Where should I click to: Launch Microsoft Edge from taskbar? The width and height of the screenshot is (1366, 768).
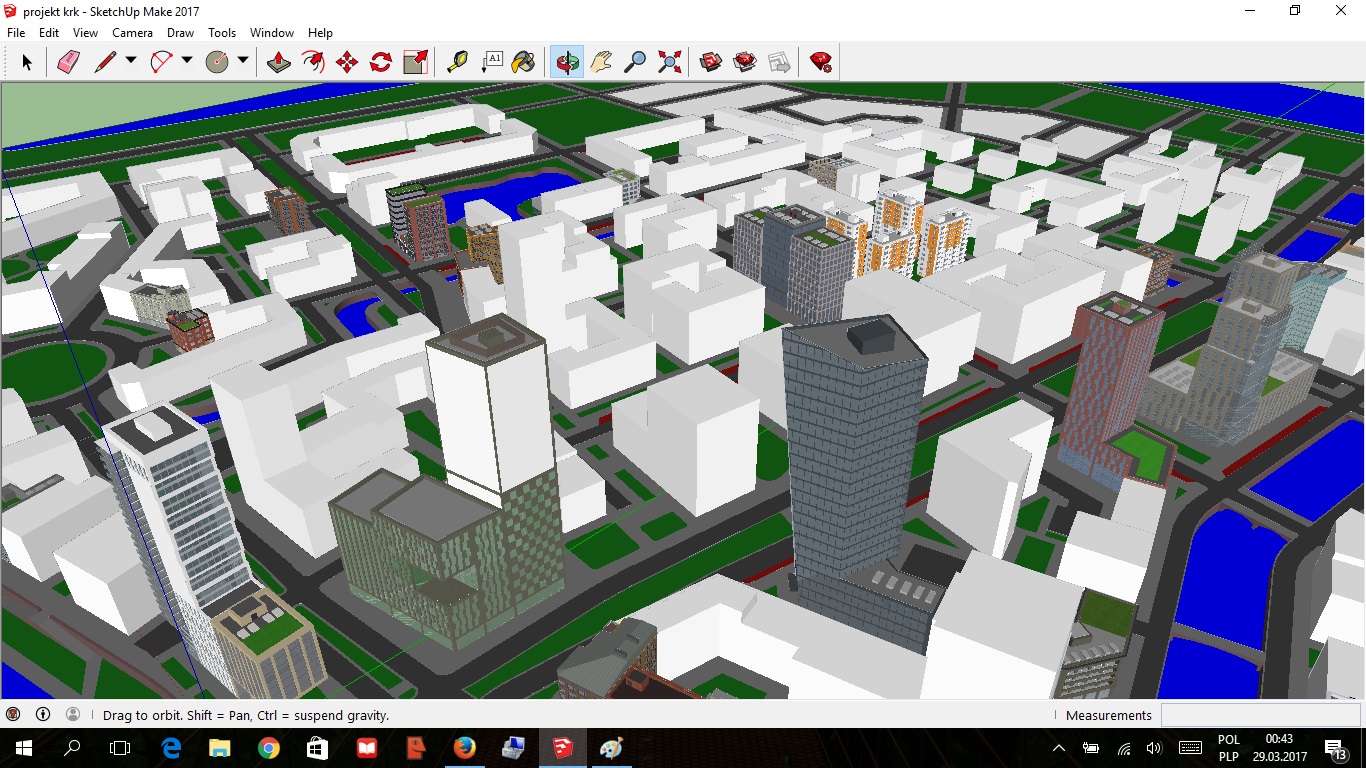coord(171,748)
